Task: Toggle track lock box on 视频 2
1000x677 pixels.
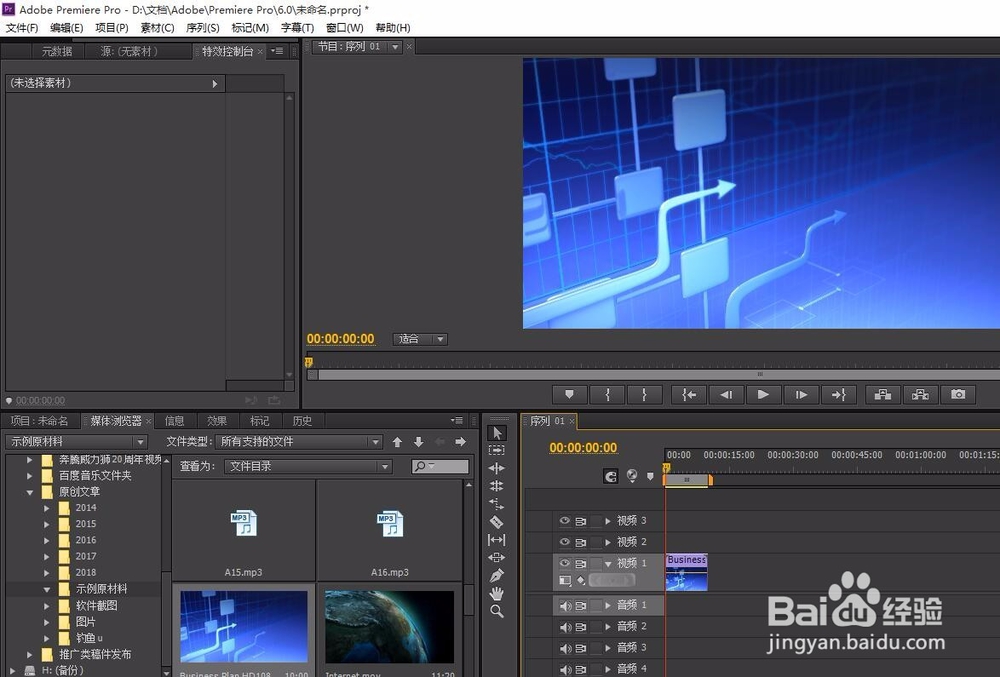Action: [596, 542]
